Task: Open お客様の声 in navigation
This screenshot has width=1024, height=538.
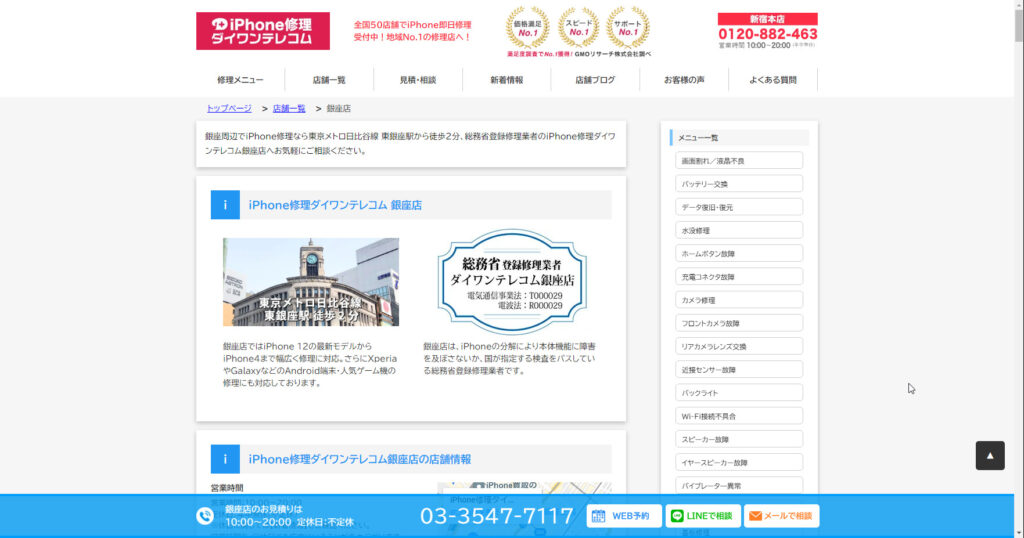Action: [684, 80]
